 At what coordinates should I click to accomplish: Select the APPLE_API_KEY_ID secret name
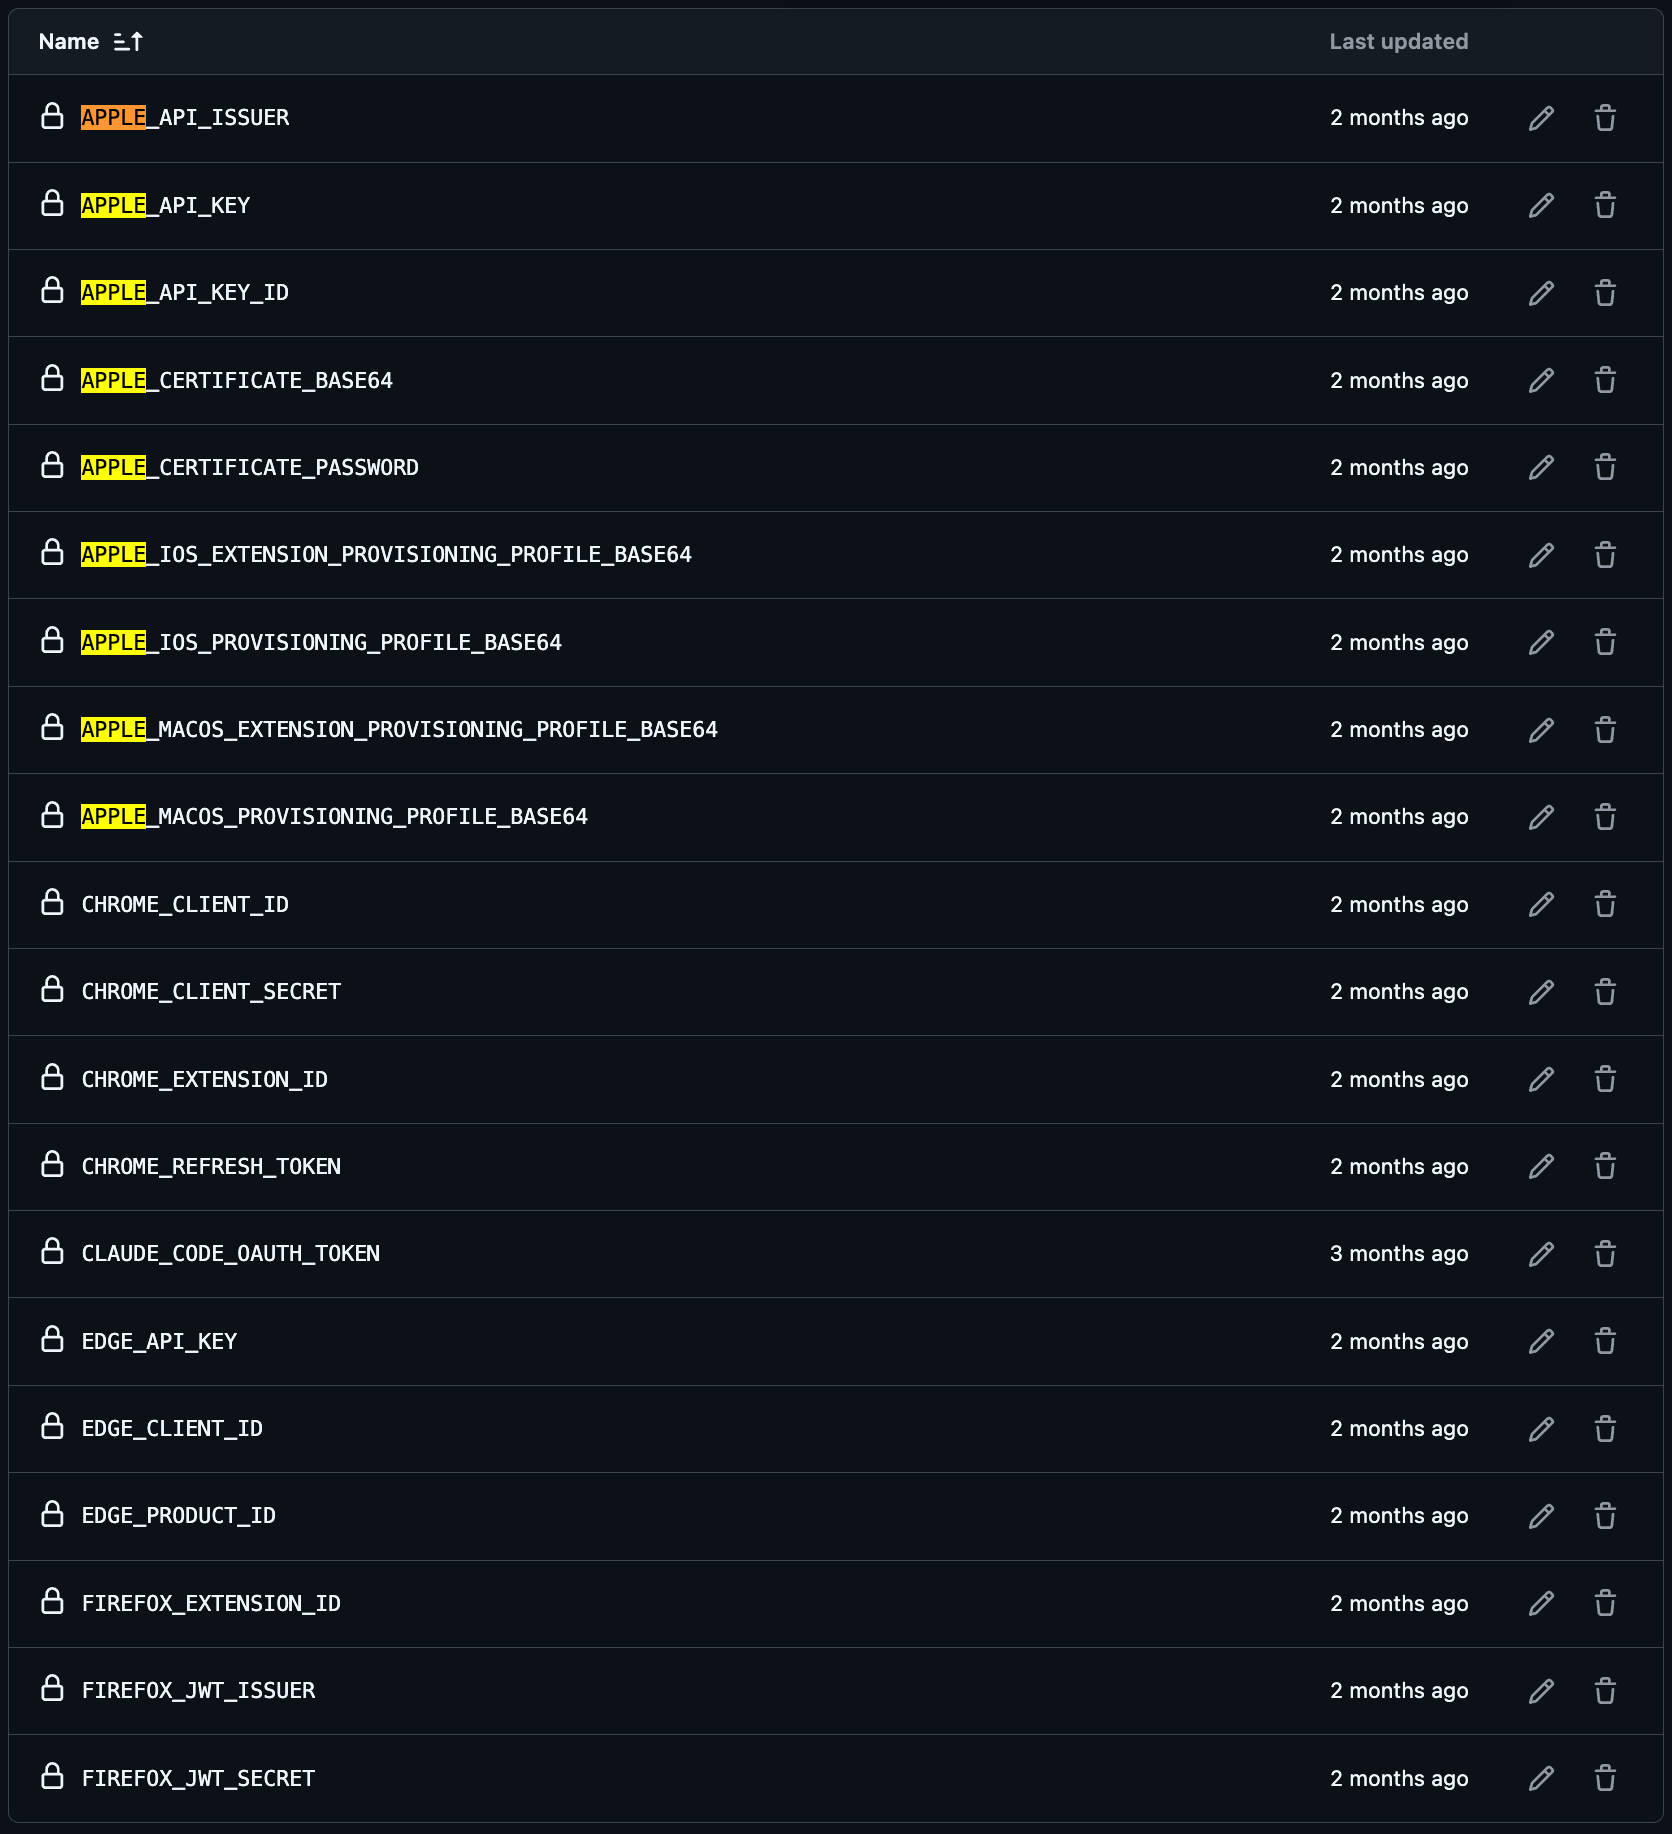point(185,293)
